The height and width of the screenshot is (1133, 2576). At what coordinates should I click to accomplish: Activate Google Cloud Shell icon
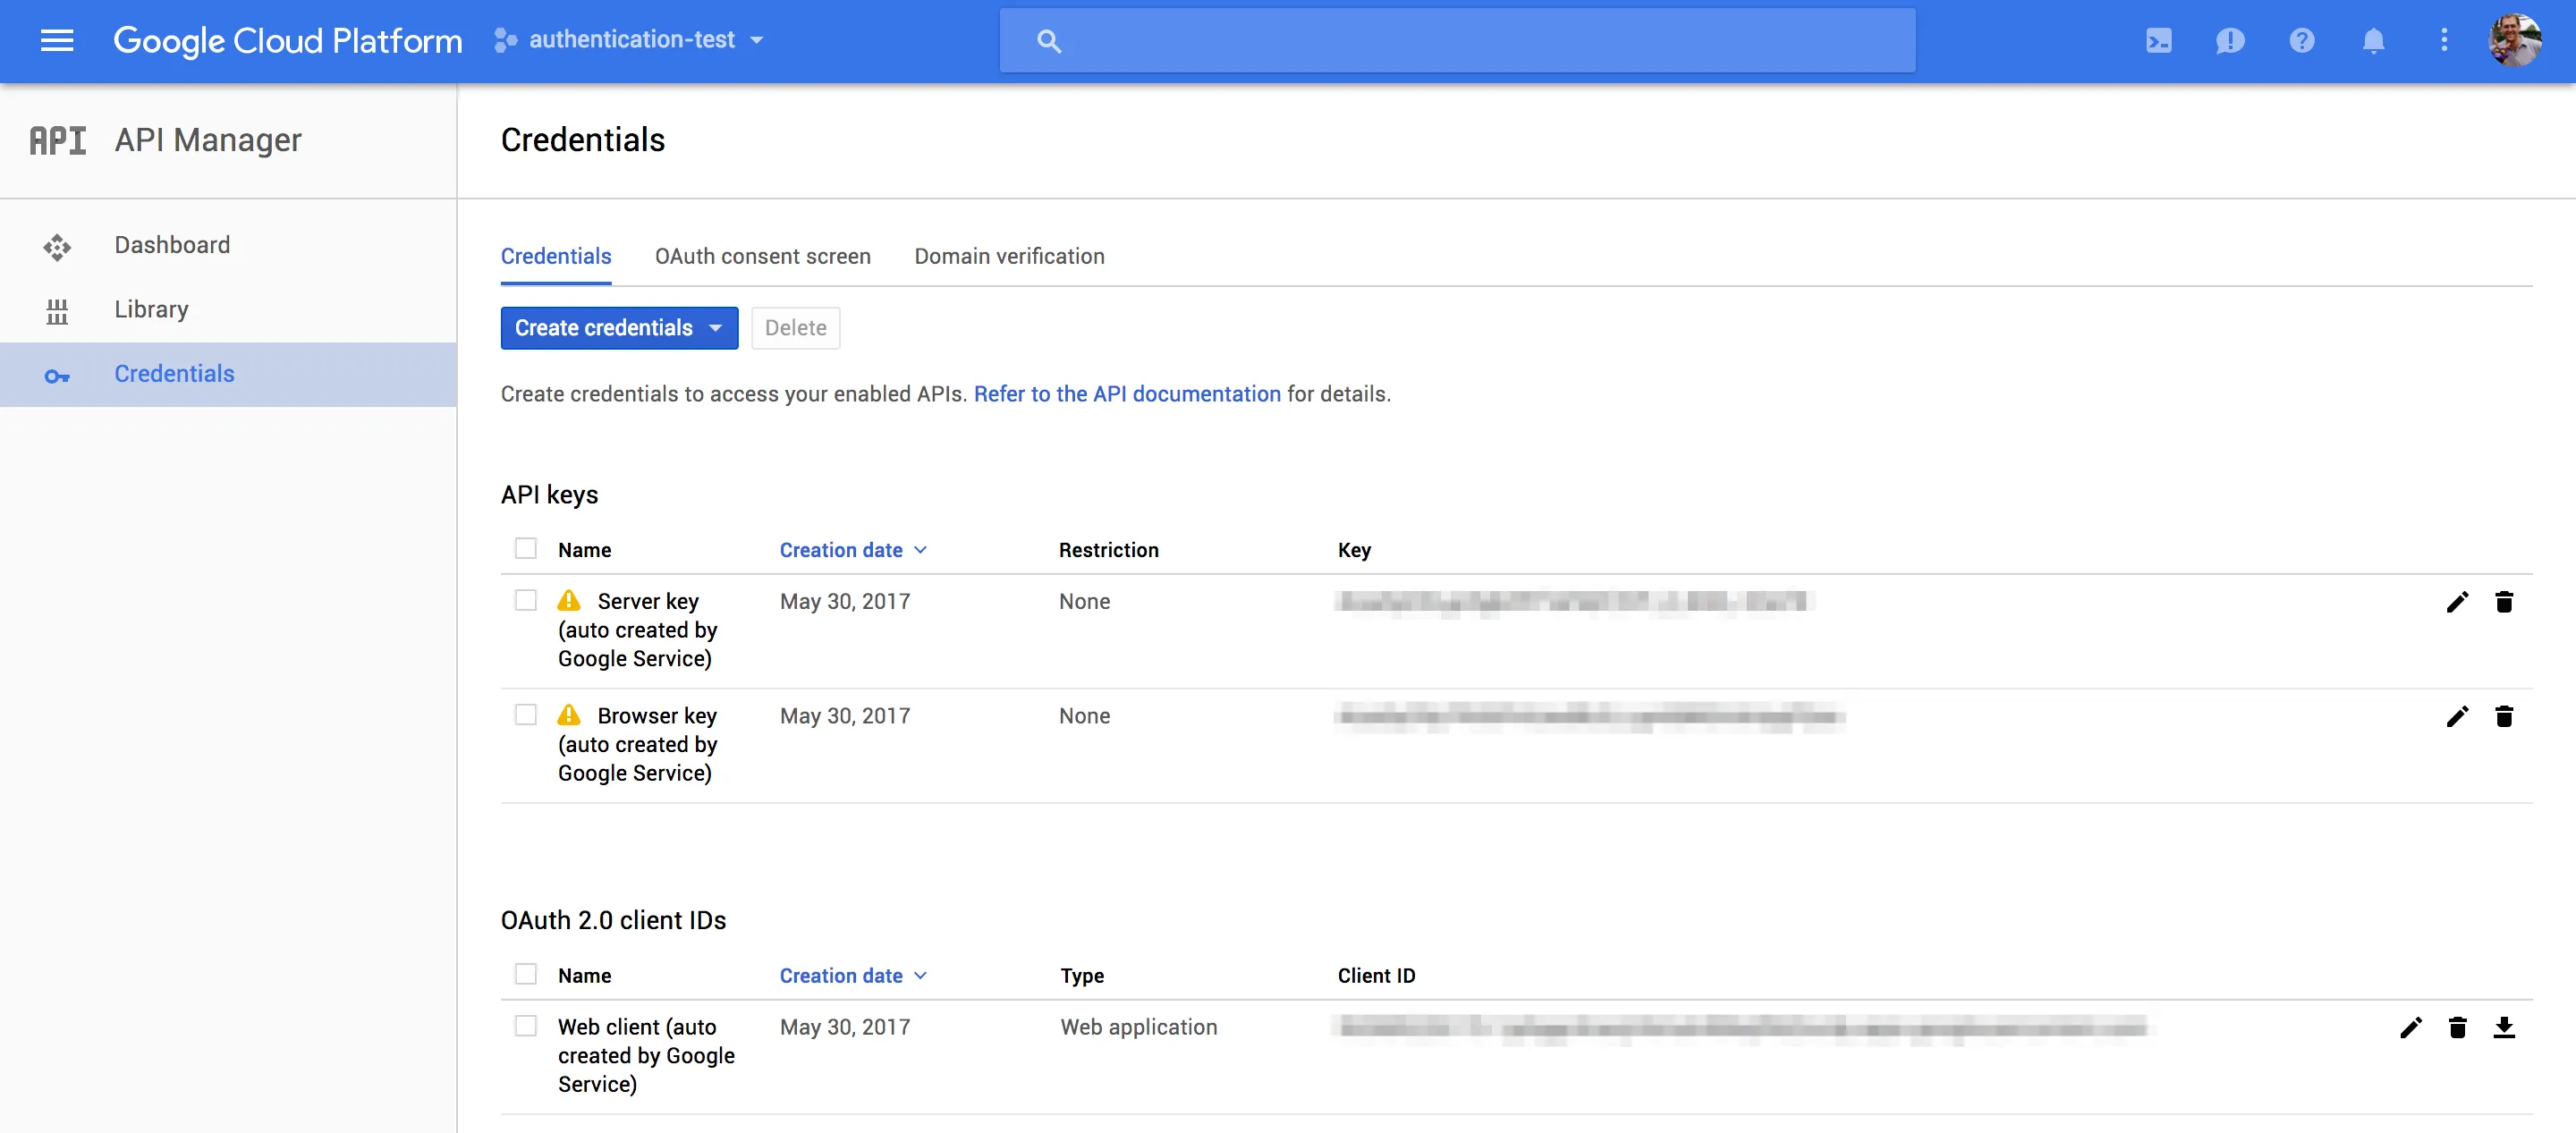(2158, 40)
